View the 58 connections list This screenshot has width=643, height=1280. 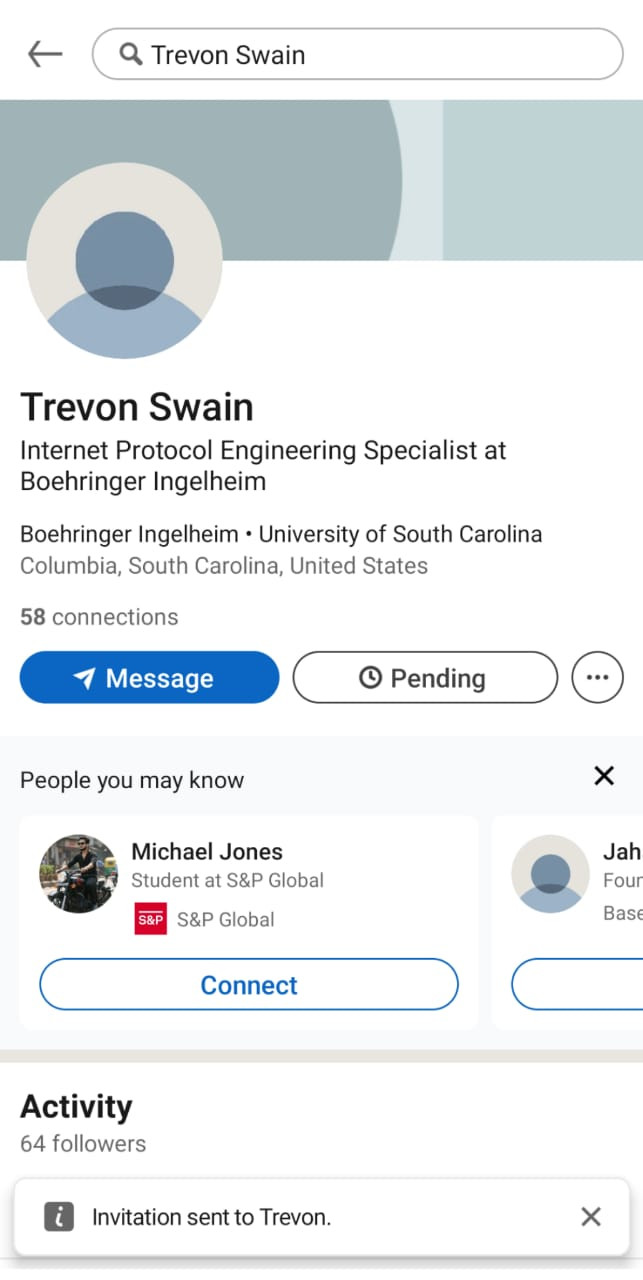tap(99, 617)
